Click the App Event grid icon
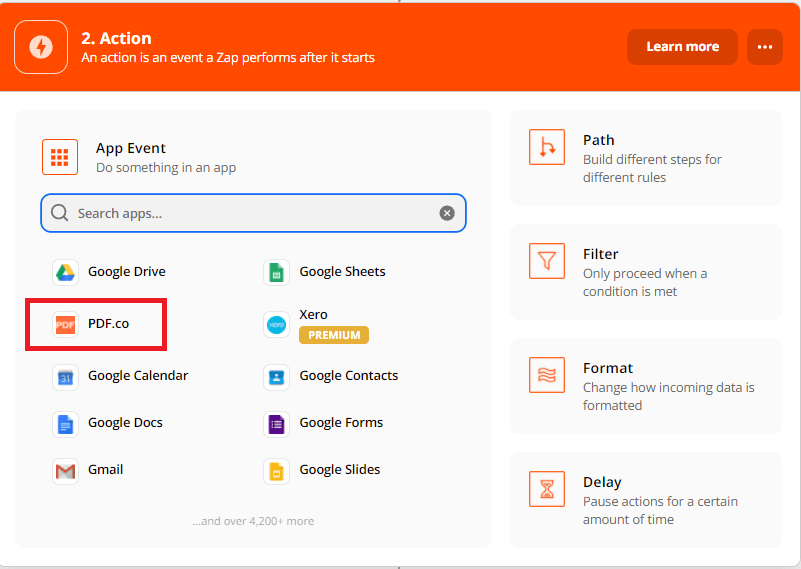The height and width of the screenshot is (569, 801). click(60, 157)
